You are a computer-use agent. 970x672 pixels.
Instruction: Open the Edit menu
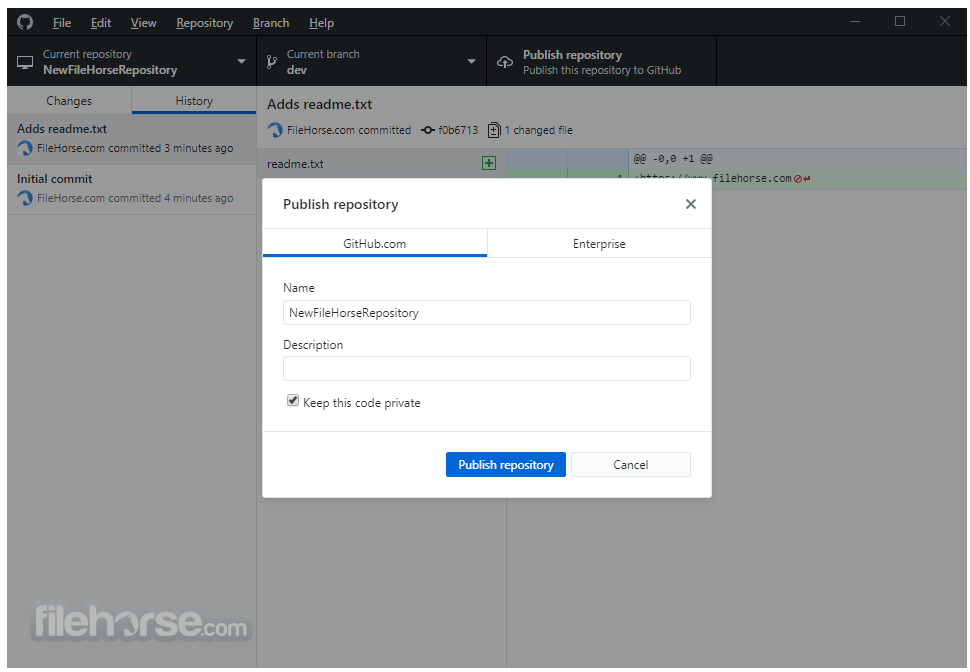(101, 23)
